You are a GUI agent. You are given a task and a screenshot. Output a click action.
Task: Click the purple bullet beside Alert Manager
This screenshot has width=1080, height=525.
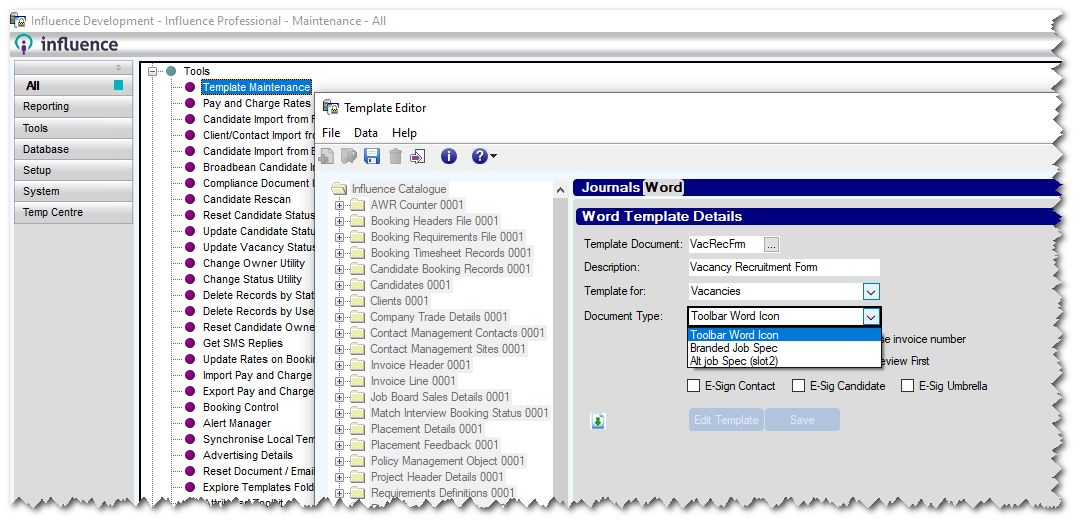pyautogui.click(x=190, y=423)
